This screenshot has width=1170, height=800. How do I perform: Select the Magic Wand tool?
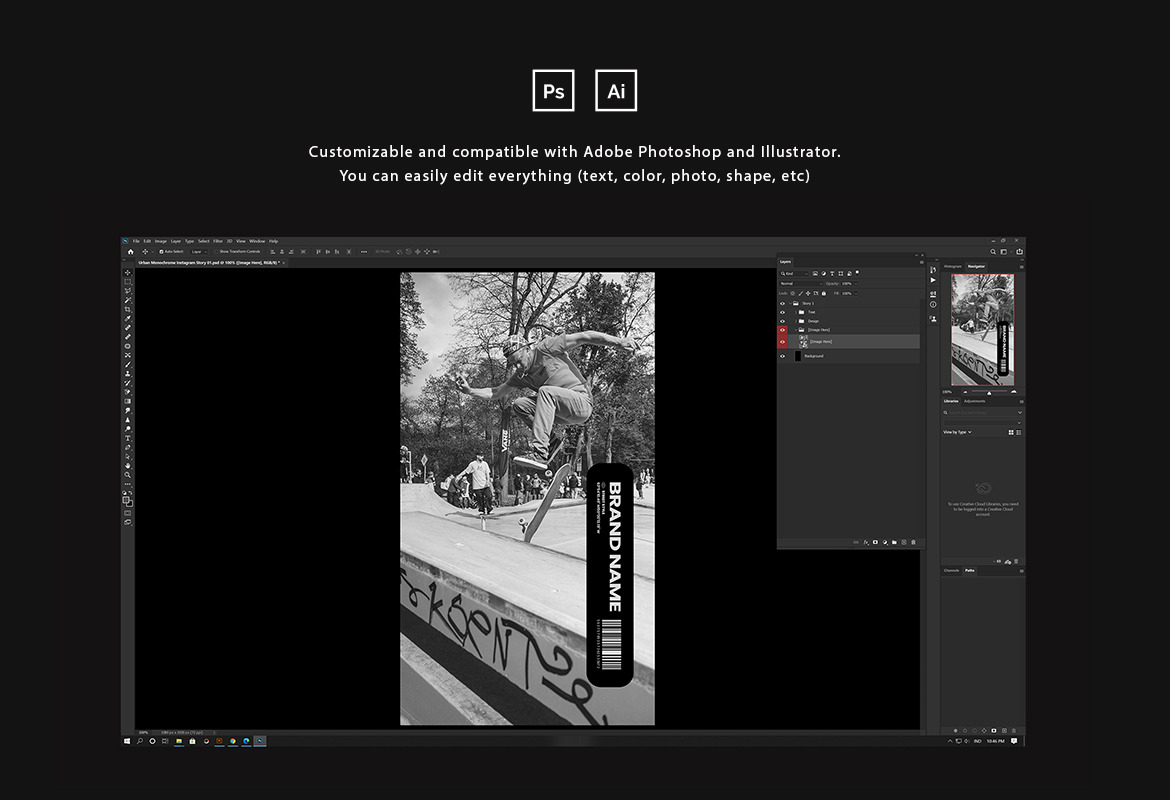(127, 300)
